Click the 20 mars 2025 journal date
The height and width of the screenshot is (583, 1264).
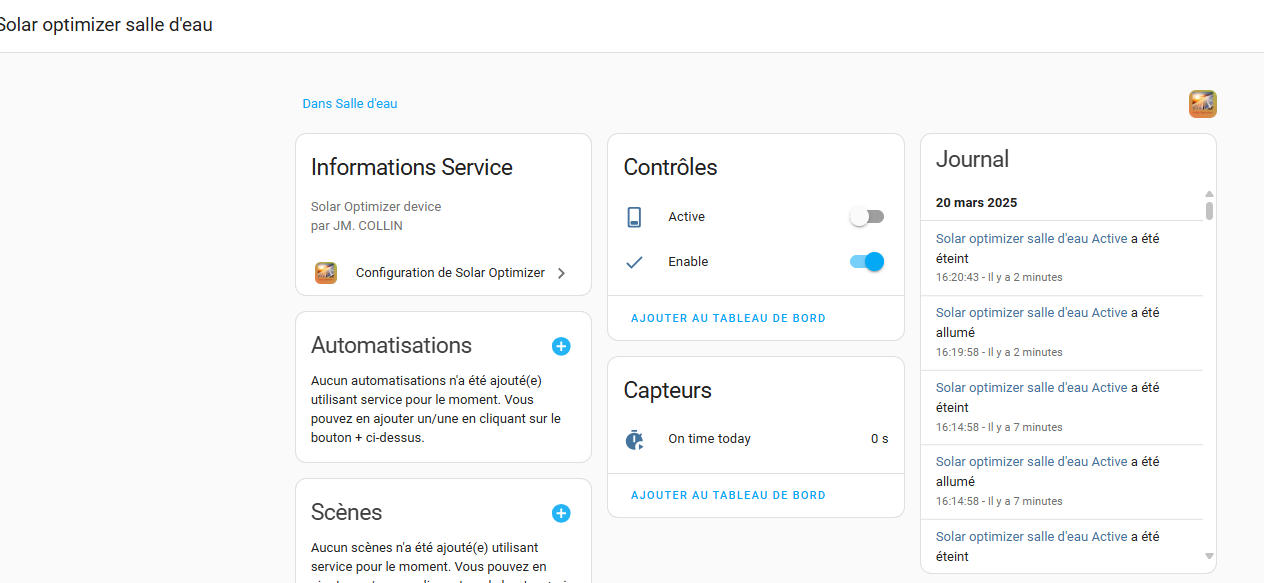pos(976,203)
